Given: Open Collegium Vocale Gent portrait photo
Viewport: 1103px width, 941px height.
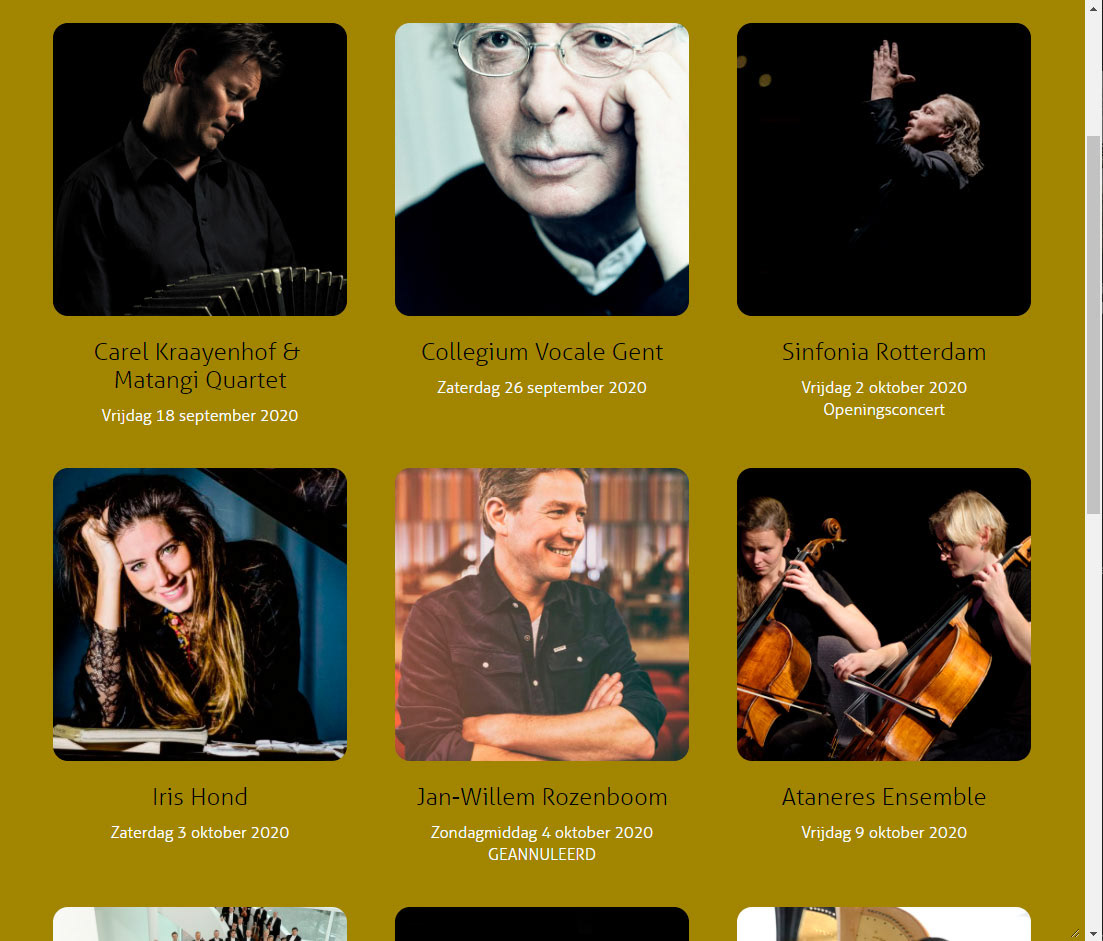Looking at the screenshot, I should click(542, 169).
